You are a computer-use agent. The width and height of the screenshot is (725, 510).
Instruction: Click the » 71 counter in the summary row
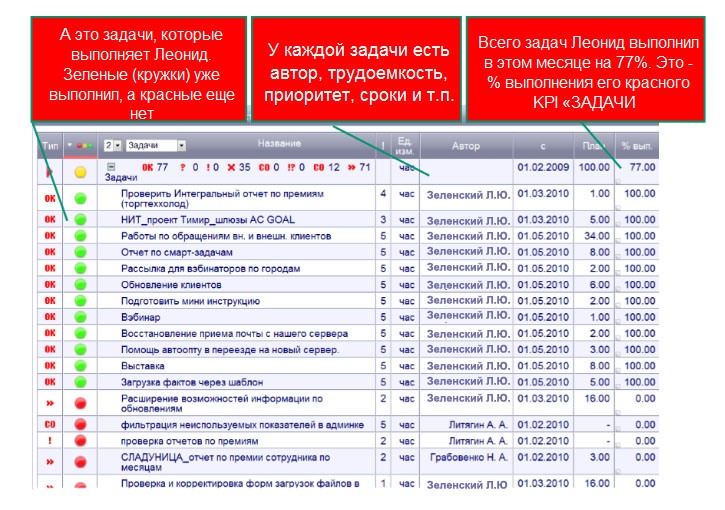click(359, 167)
